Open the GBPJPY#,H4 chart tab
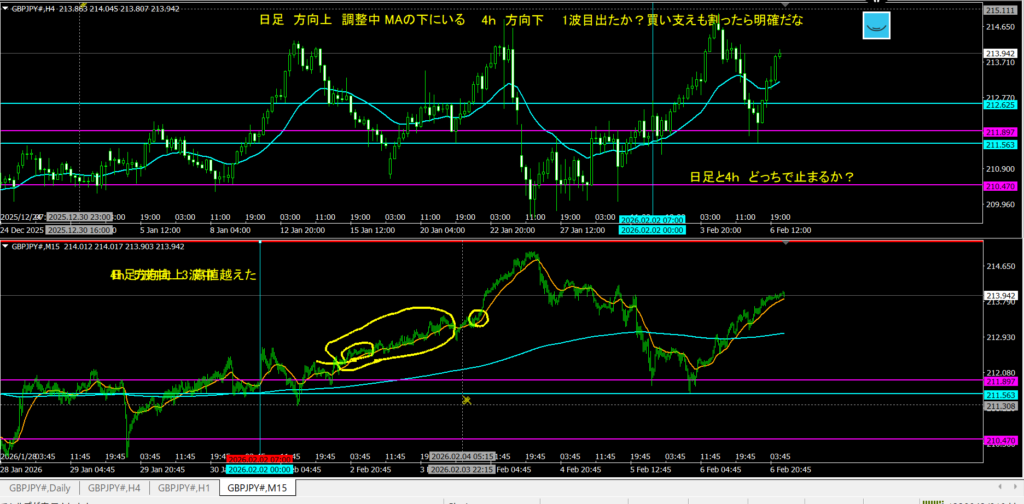The image size is (1024, 504). click(114, 488)
